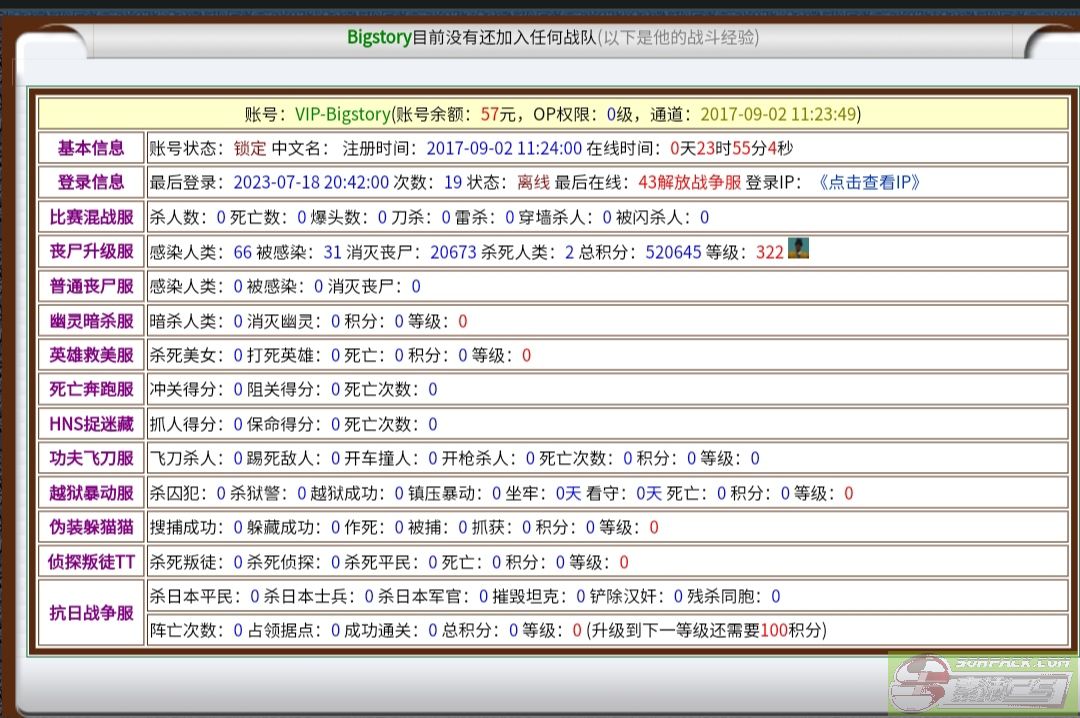Click the green Bigstory username in the header
The width and height of the screenshot is (1080, 718).
tap(378, 38)
